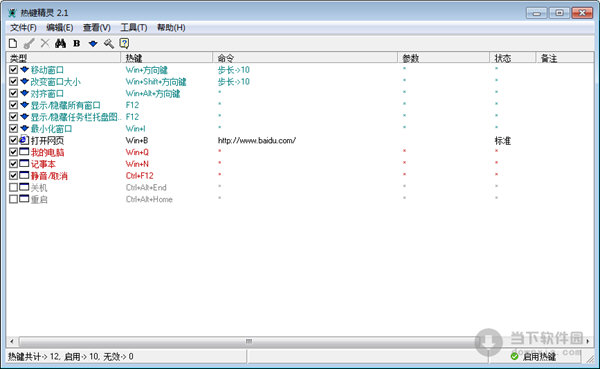Select the Ctrl+Alt+End hotkey cell
Viewport: 600px width, 369px height.
(146, 188)
